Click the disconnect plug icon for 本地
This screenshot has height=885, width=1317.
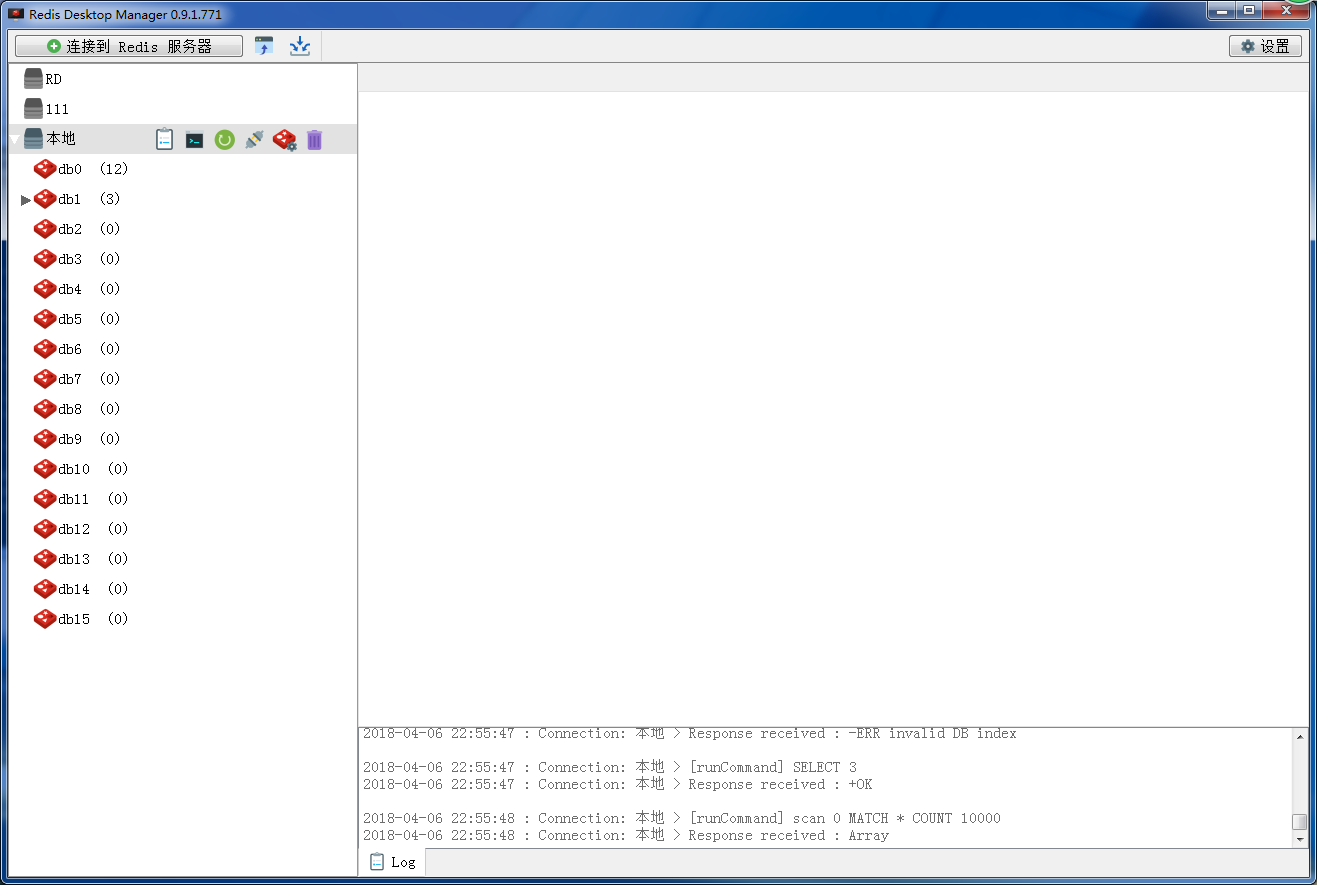click(254, 140)
